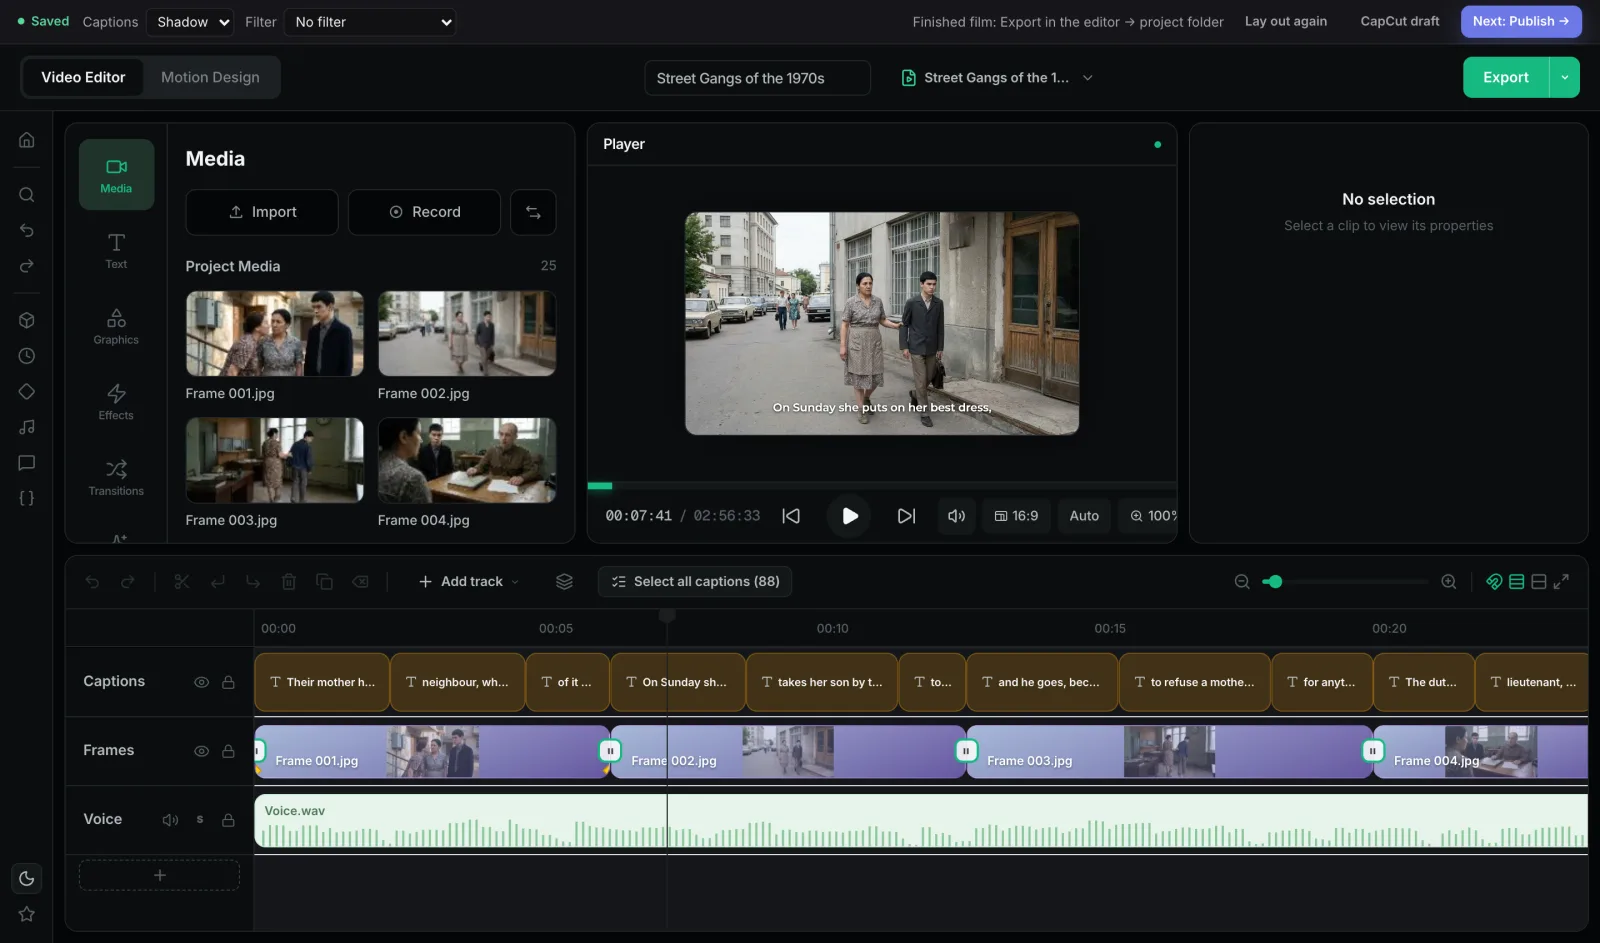The height and width of the screenshot is (943, 1600).
Task: Open the Transitions panel
Action: pyautogui.click(x=116, y=477)
